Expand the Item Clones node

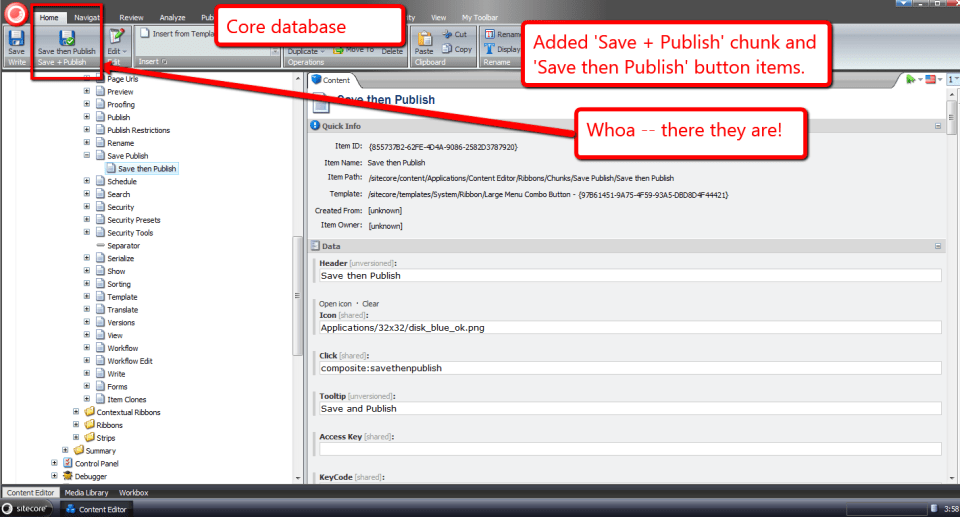87,399
